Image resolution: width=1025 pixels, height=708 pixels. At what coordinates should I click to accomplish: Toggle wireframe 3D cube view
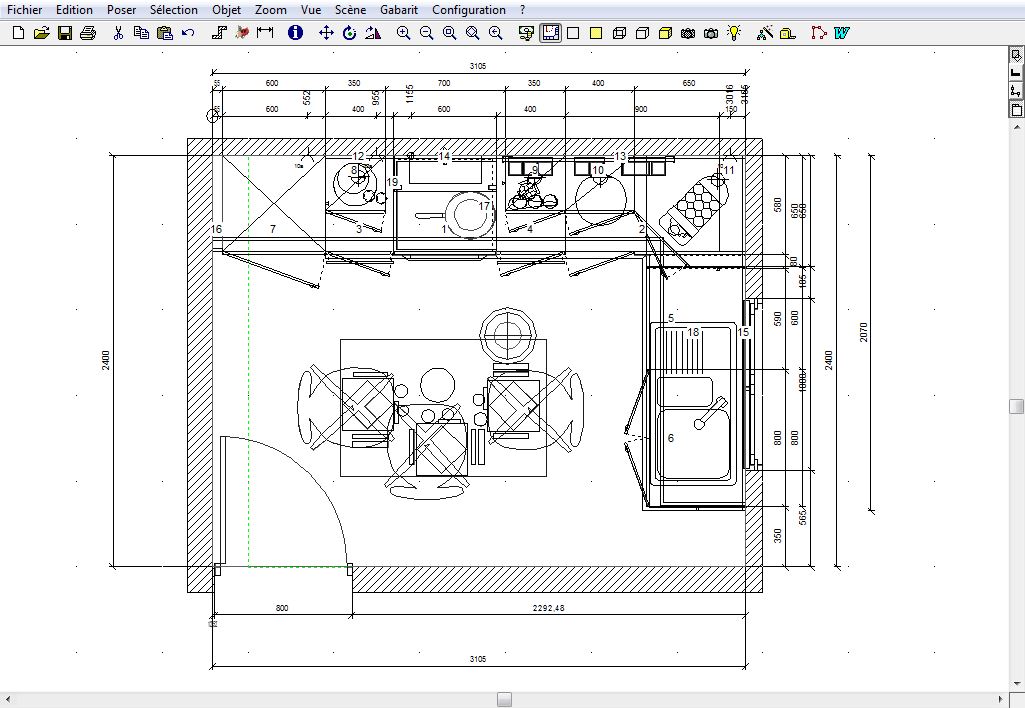coord(619,33)
